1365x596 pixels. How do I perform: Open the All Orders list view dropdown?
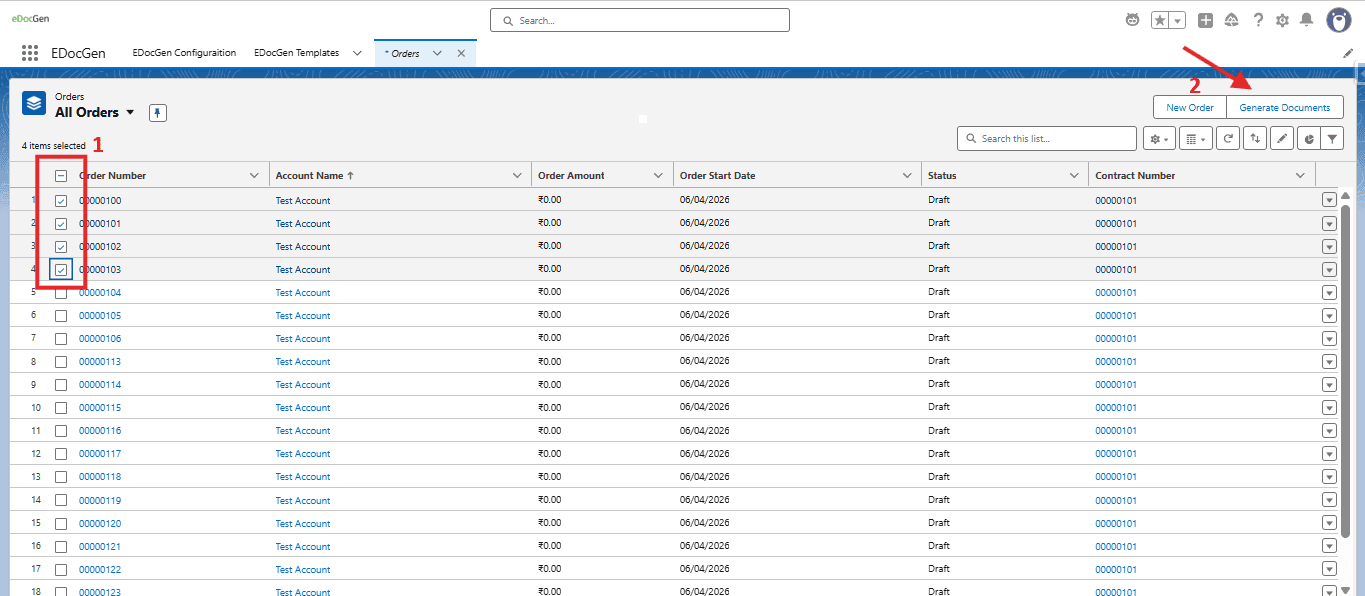point(130,113)
